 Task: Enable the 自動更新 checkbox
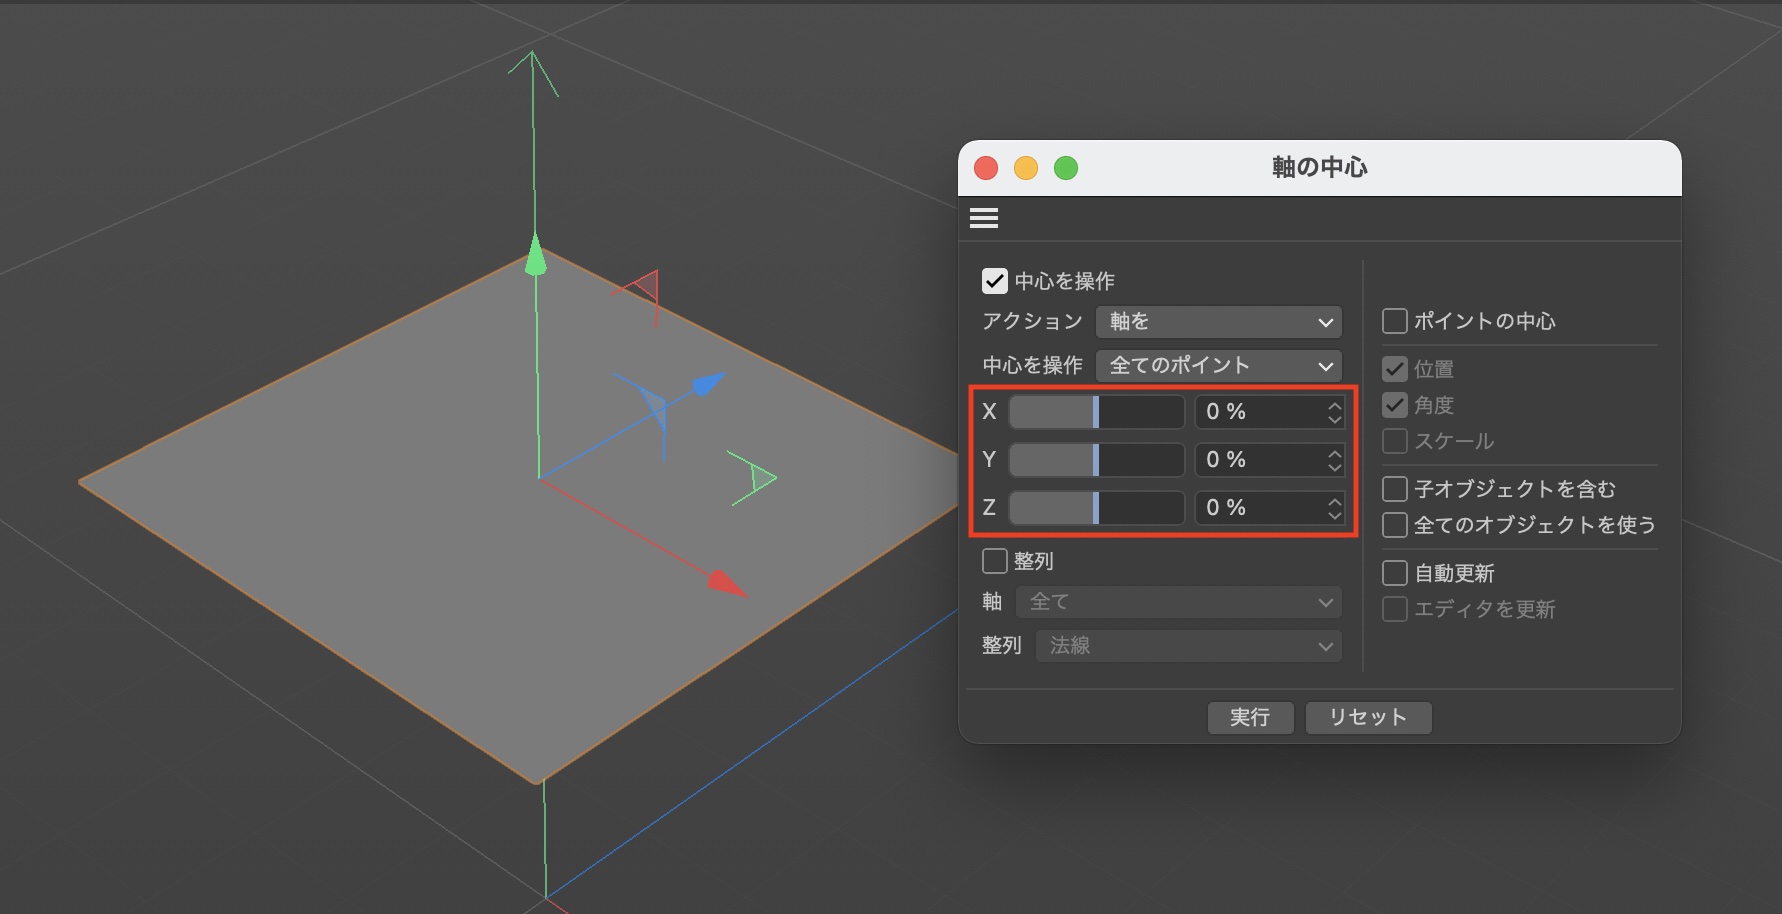[1395, 573]
